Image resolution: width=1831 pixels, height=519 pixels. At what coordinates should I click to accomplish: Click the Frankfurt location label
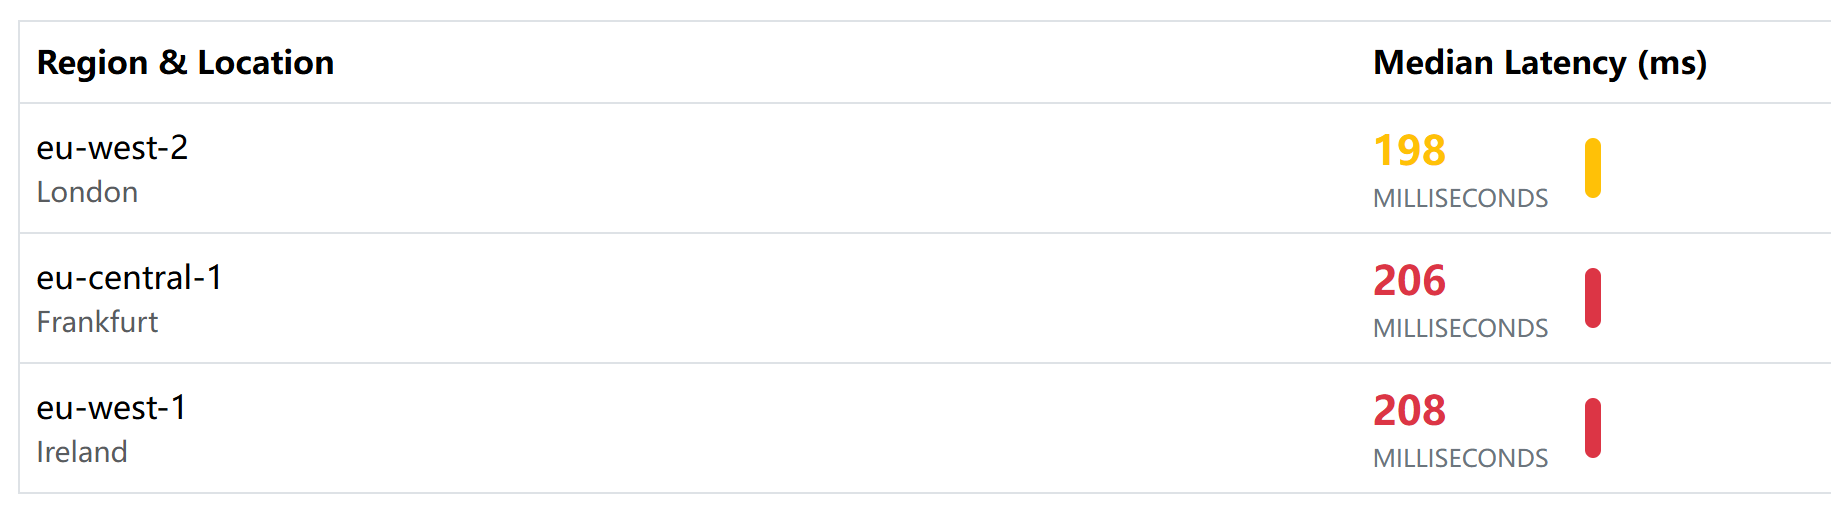(x=97, y=322)
